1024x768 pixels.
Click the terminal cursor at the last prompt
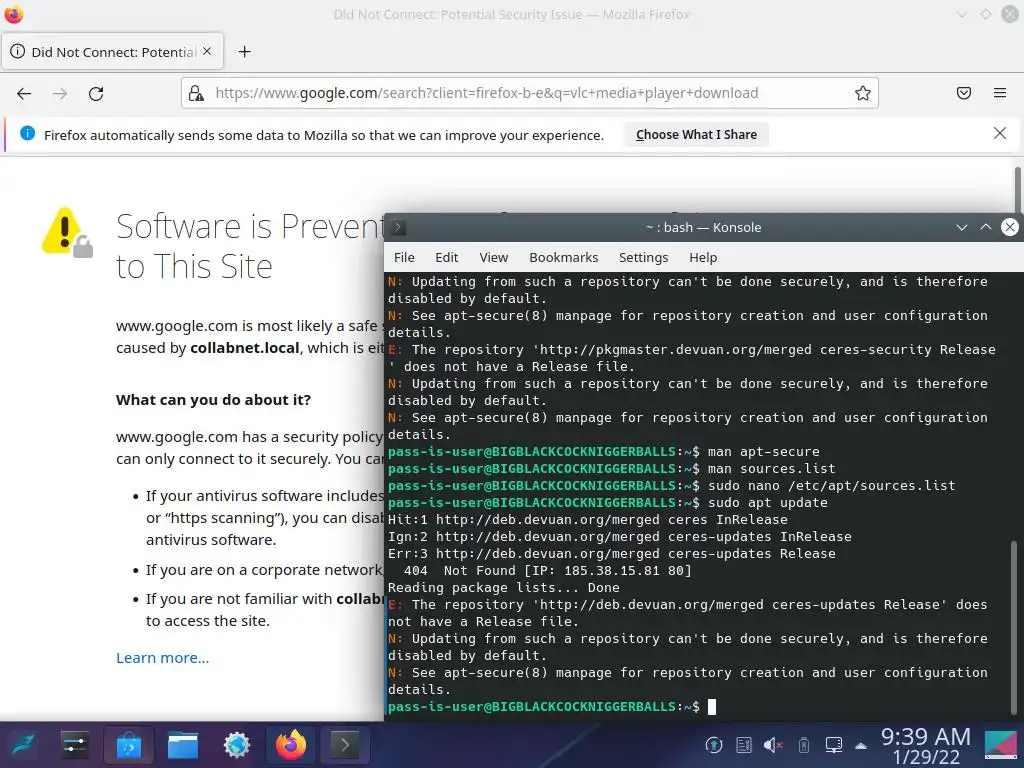click(x=712, y=707)
